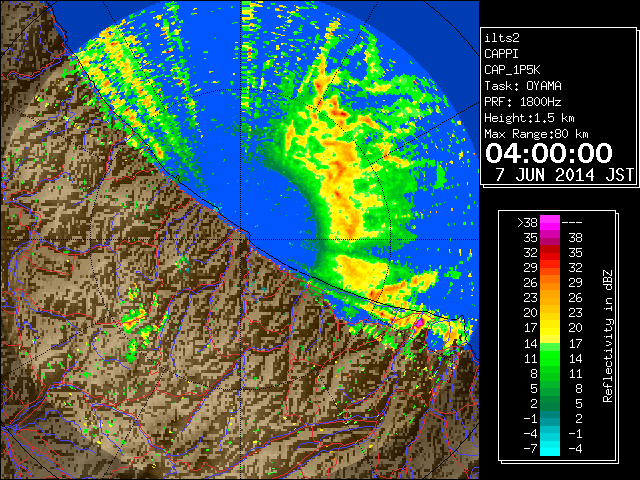Click the ilts2 label
The image size is (640, 480).
point(502,38)
